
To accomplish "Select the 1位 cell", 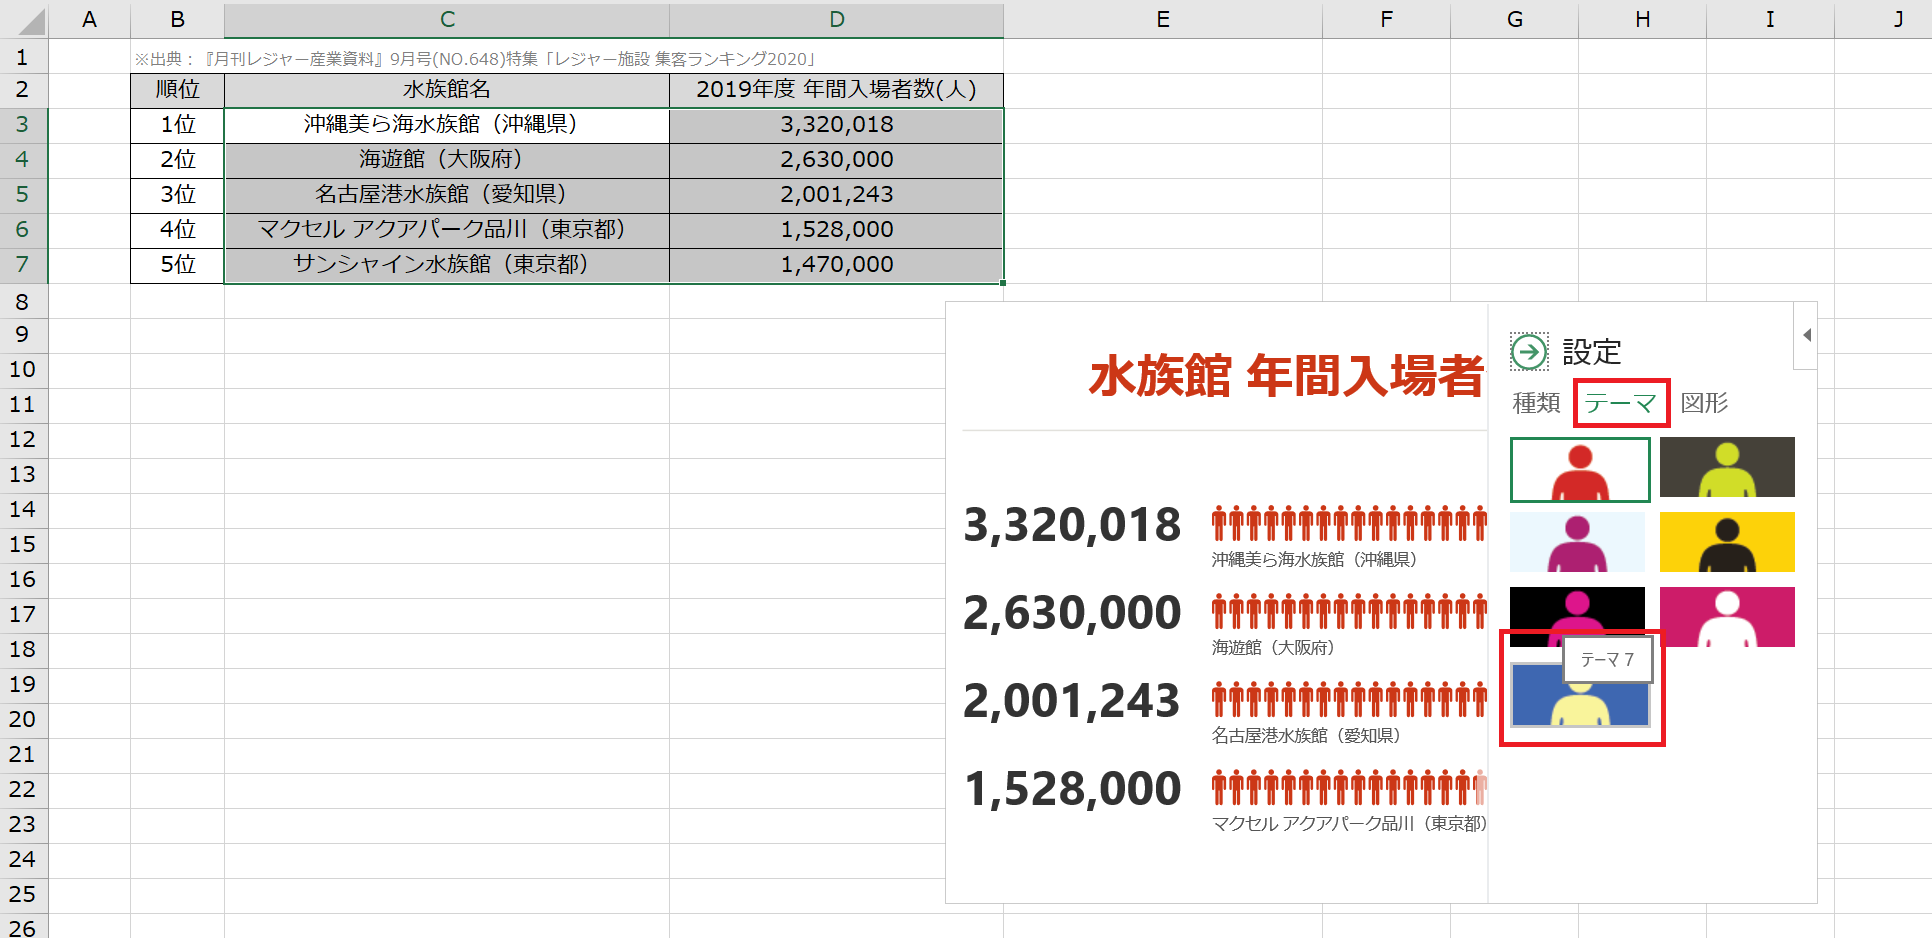I will [177, 125].
